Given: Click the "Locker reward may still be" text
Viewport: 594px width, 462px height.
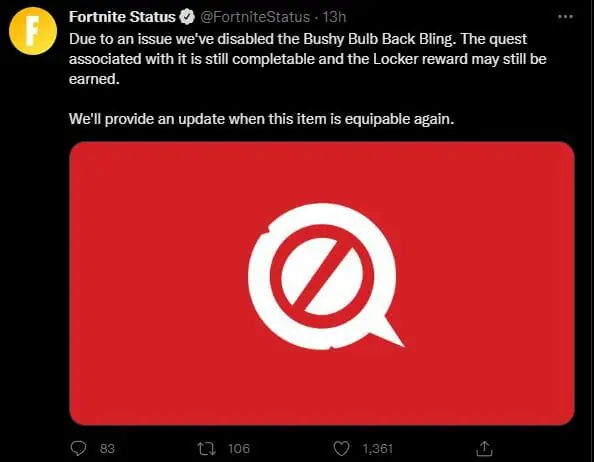Looking at the screenshot, I should (x=460, y=59).
